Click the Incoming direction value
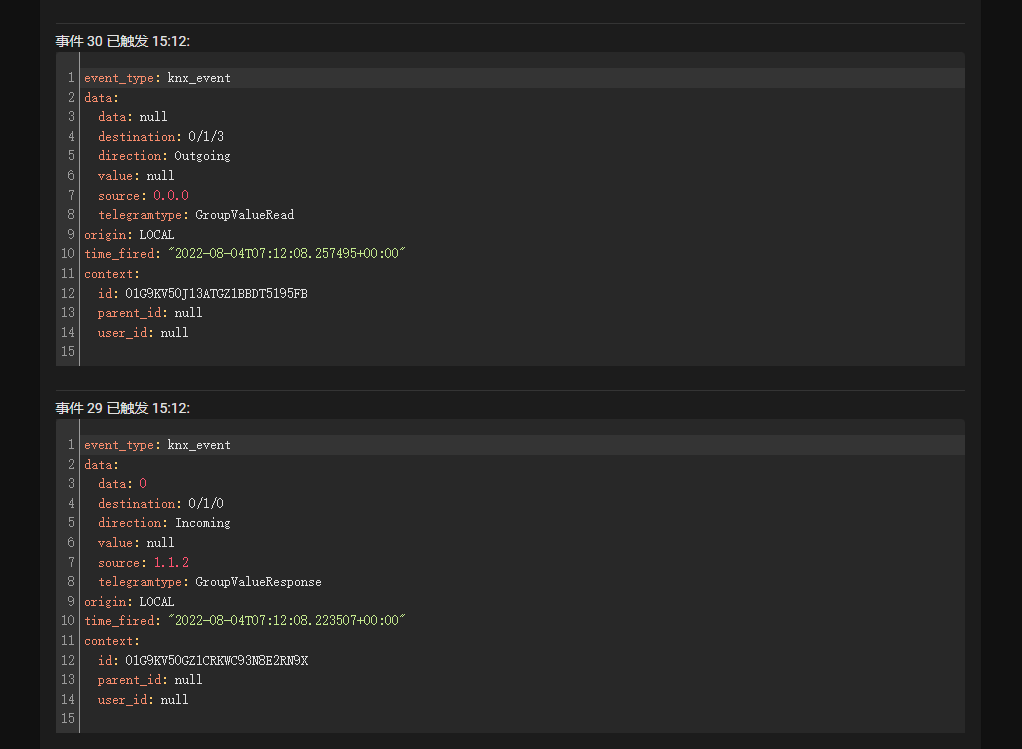1022x749 pixels. pyautogui.click(x=202, y=523)
